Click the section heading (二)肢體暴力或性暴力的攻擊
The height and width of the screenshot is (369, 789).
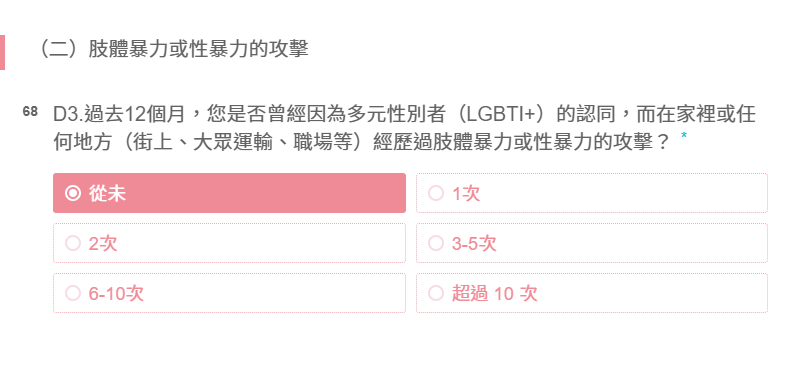(173, 49)
